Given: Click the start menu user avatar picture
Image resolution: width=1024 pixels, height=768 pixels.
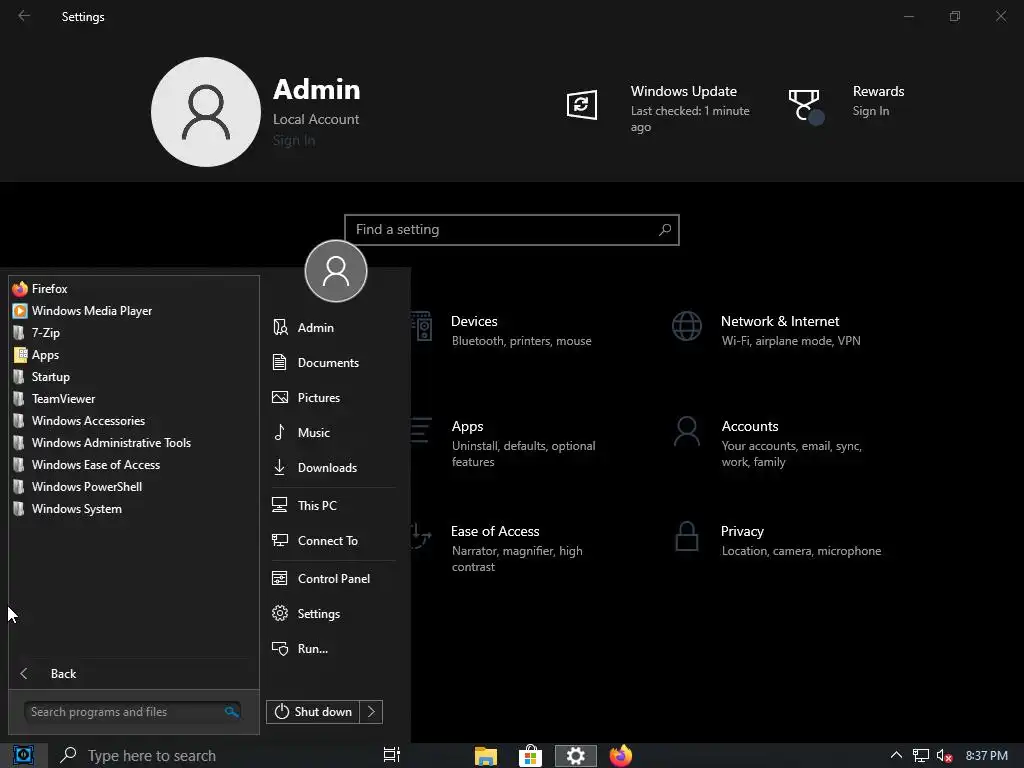Looking at the screenshot, I should pyautogui.click(x=336, y=271).
